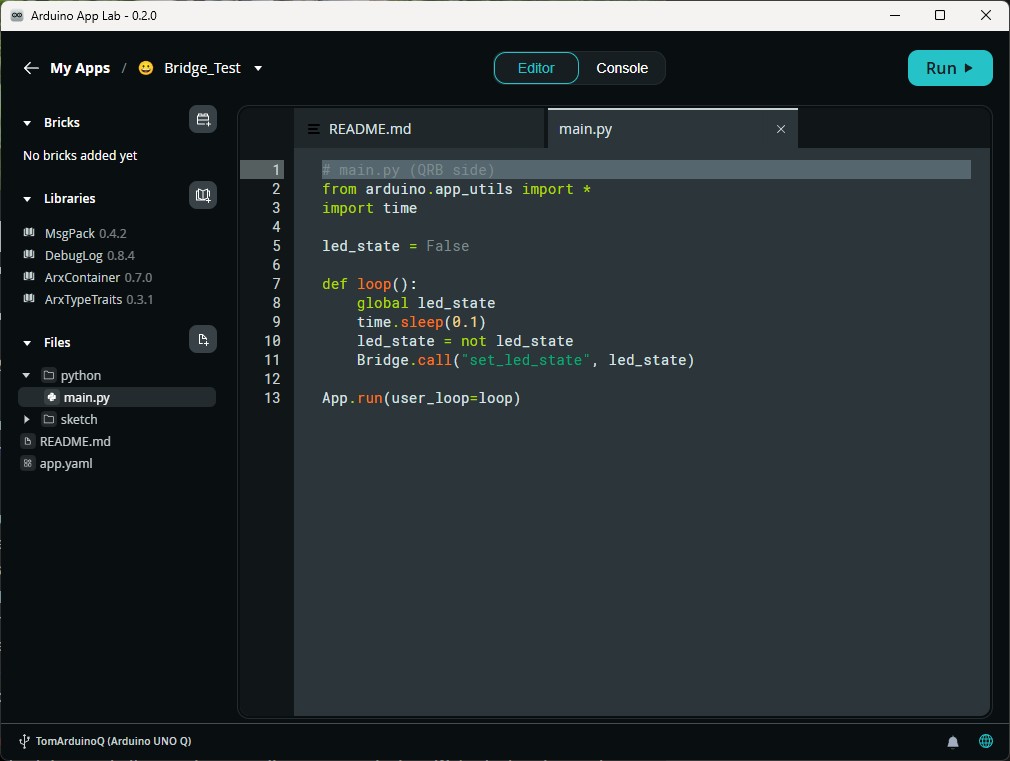Open the README.md tab

[x=371, y=128]
